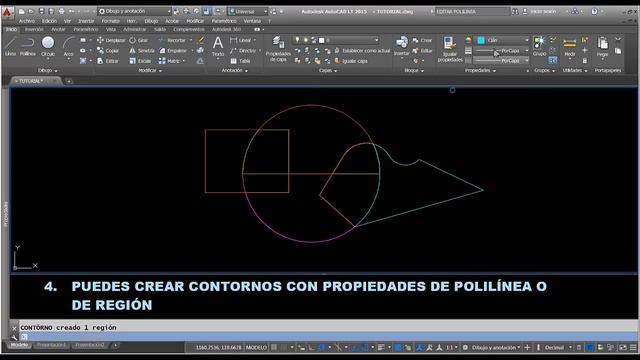Select the Línea drawing tool

pyautogui.click(x=10, y=46)
